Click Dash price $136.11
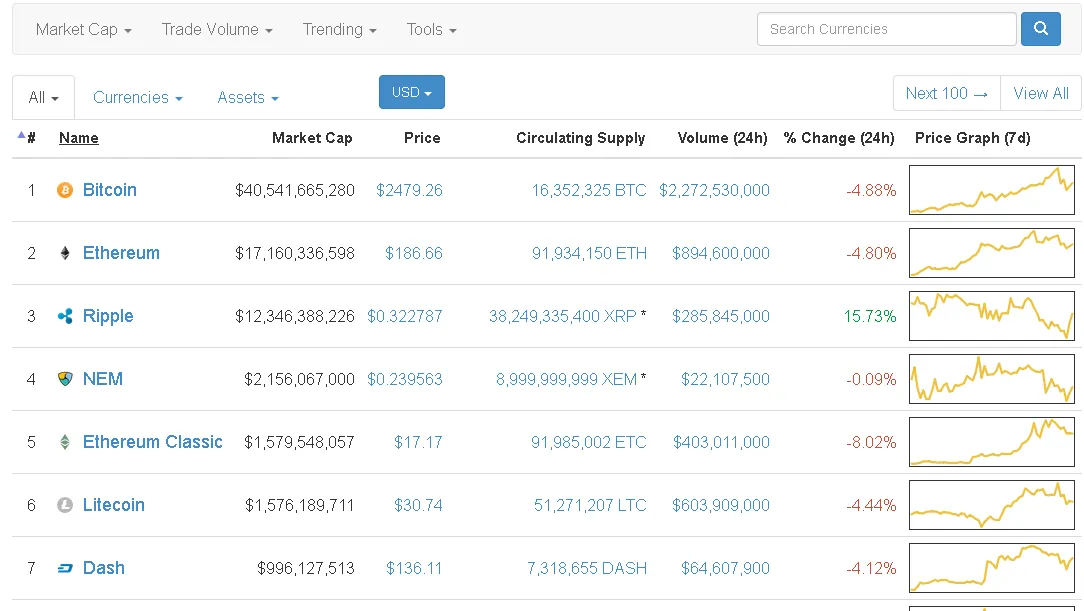The height and width of the screenshot is (611, 1084). click(413, 568)
